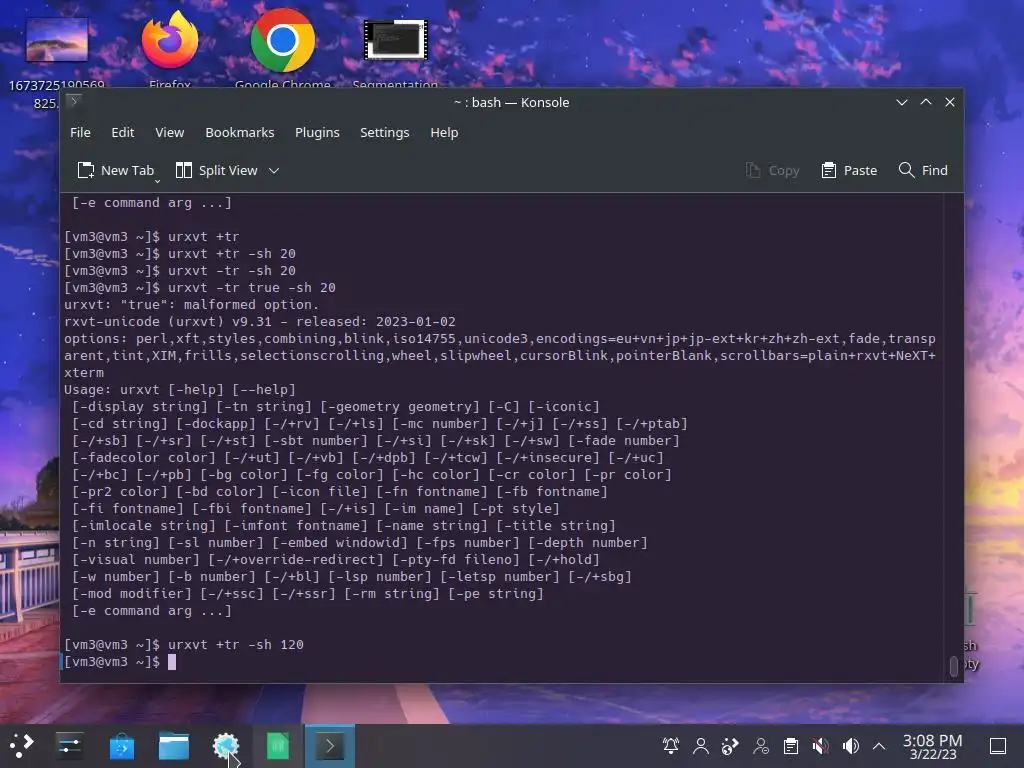Open the View menu

click(170, 133)
